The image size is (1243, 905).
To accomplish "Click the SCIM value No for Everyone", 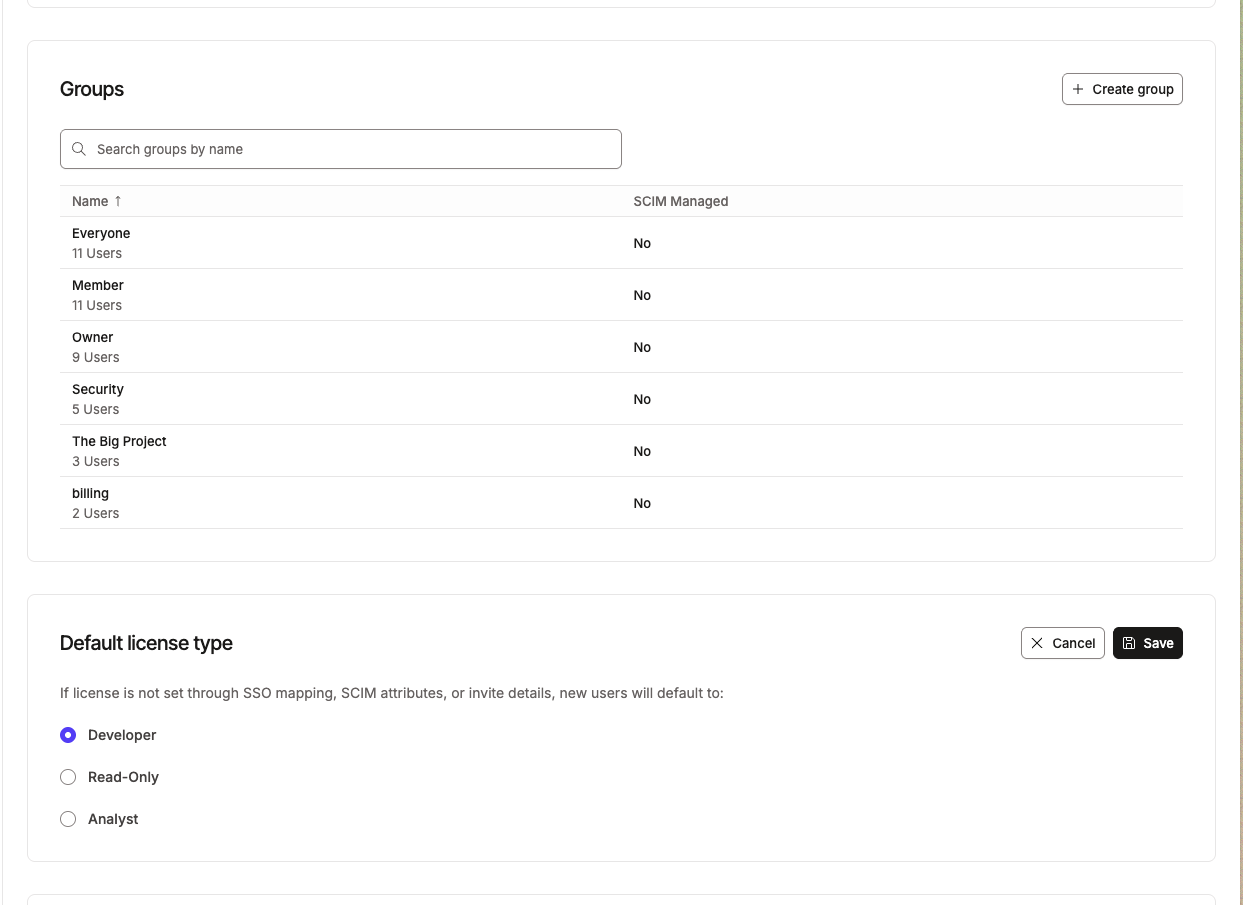I will point(642,243).
